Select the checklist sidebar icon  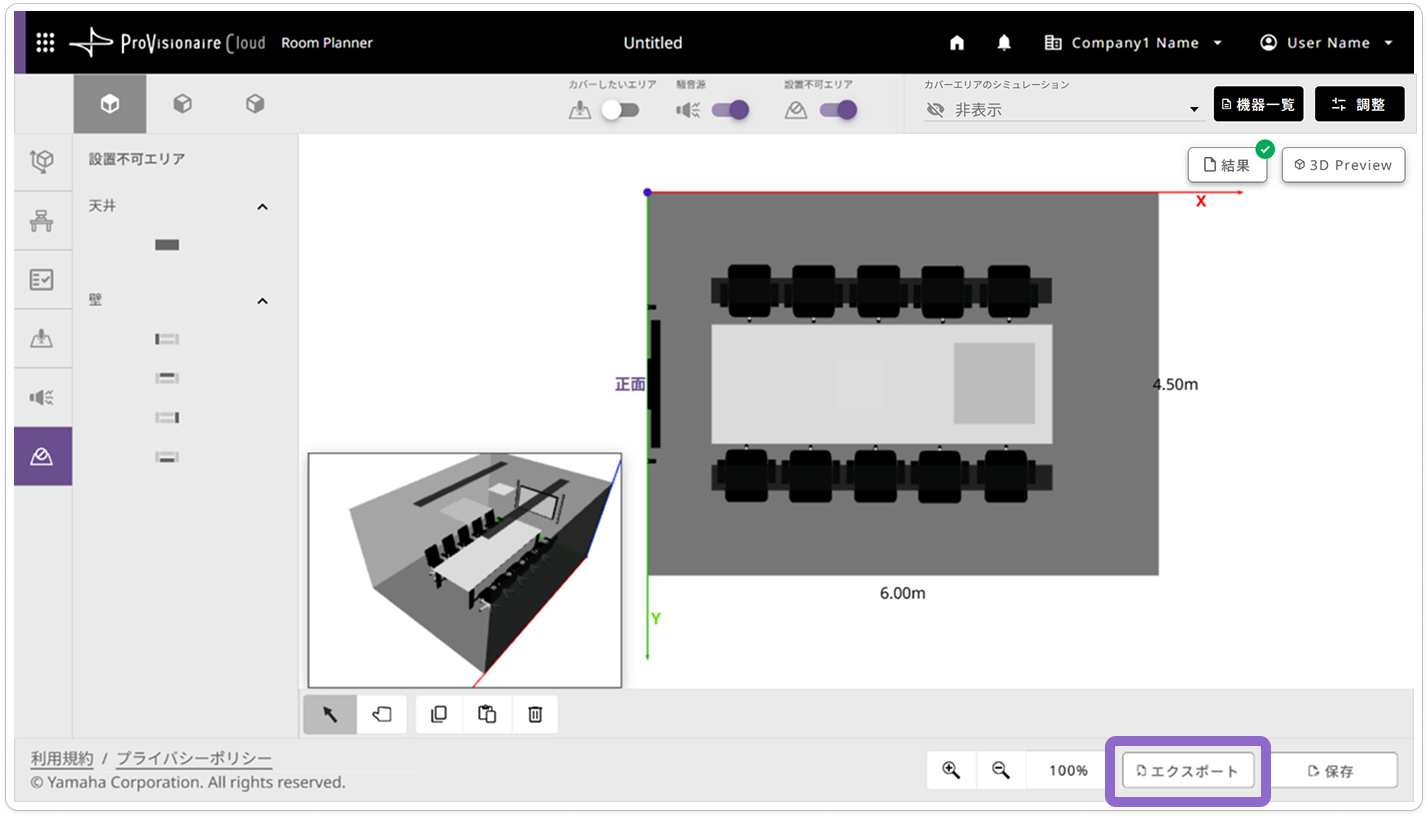click(x=42, y=280)
